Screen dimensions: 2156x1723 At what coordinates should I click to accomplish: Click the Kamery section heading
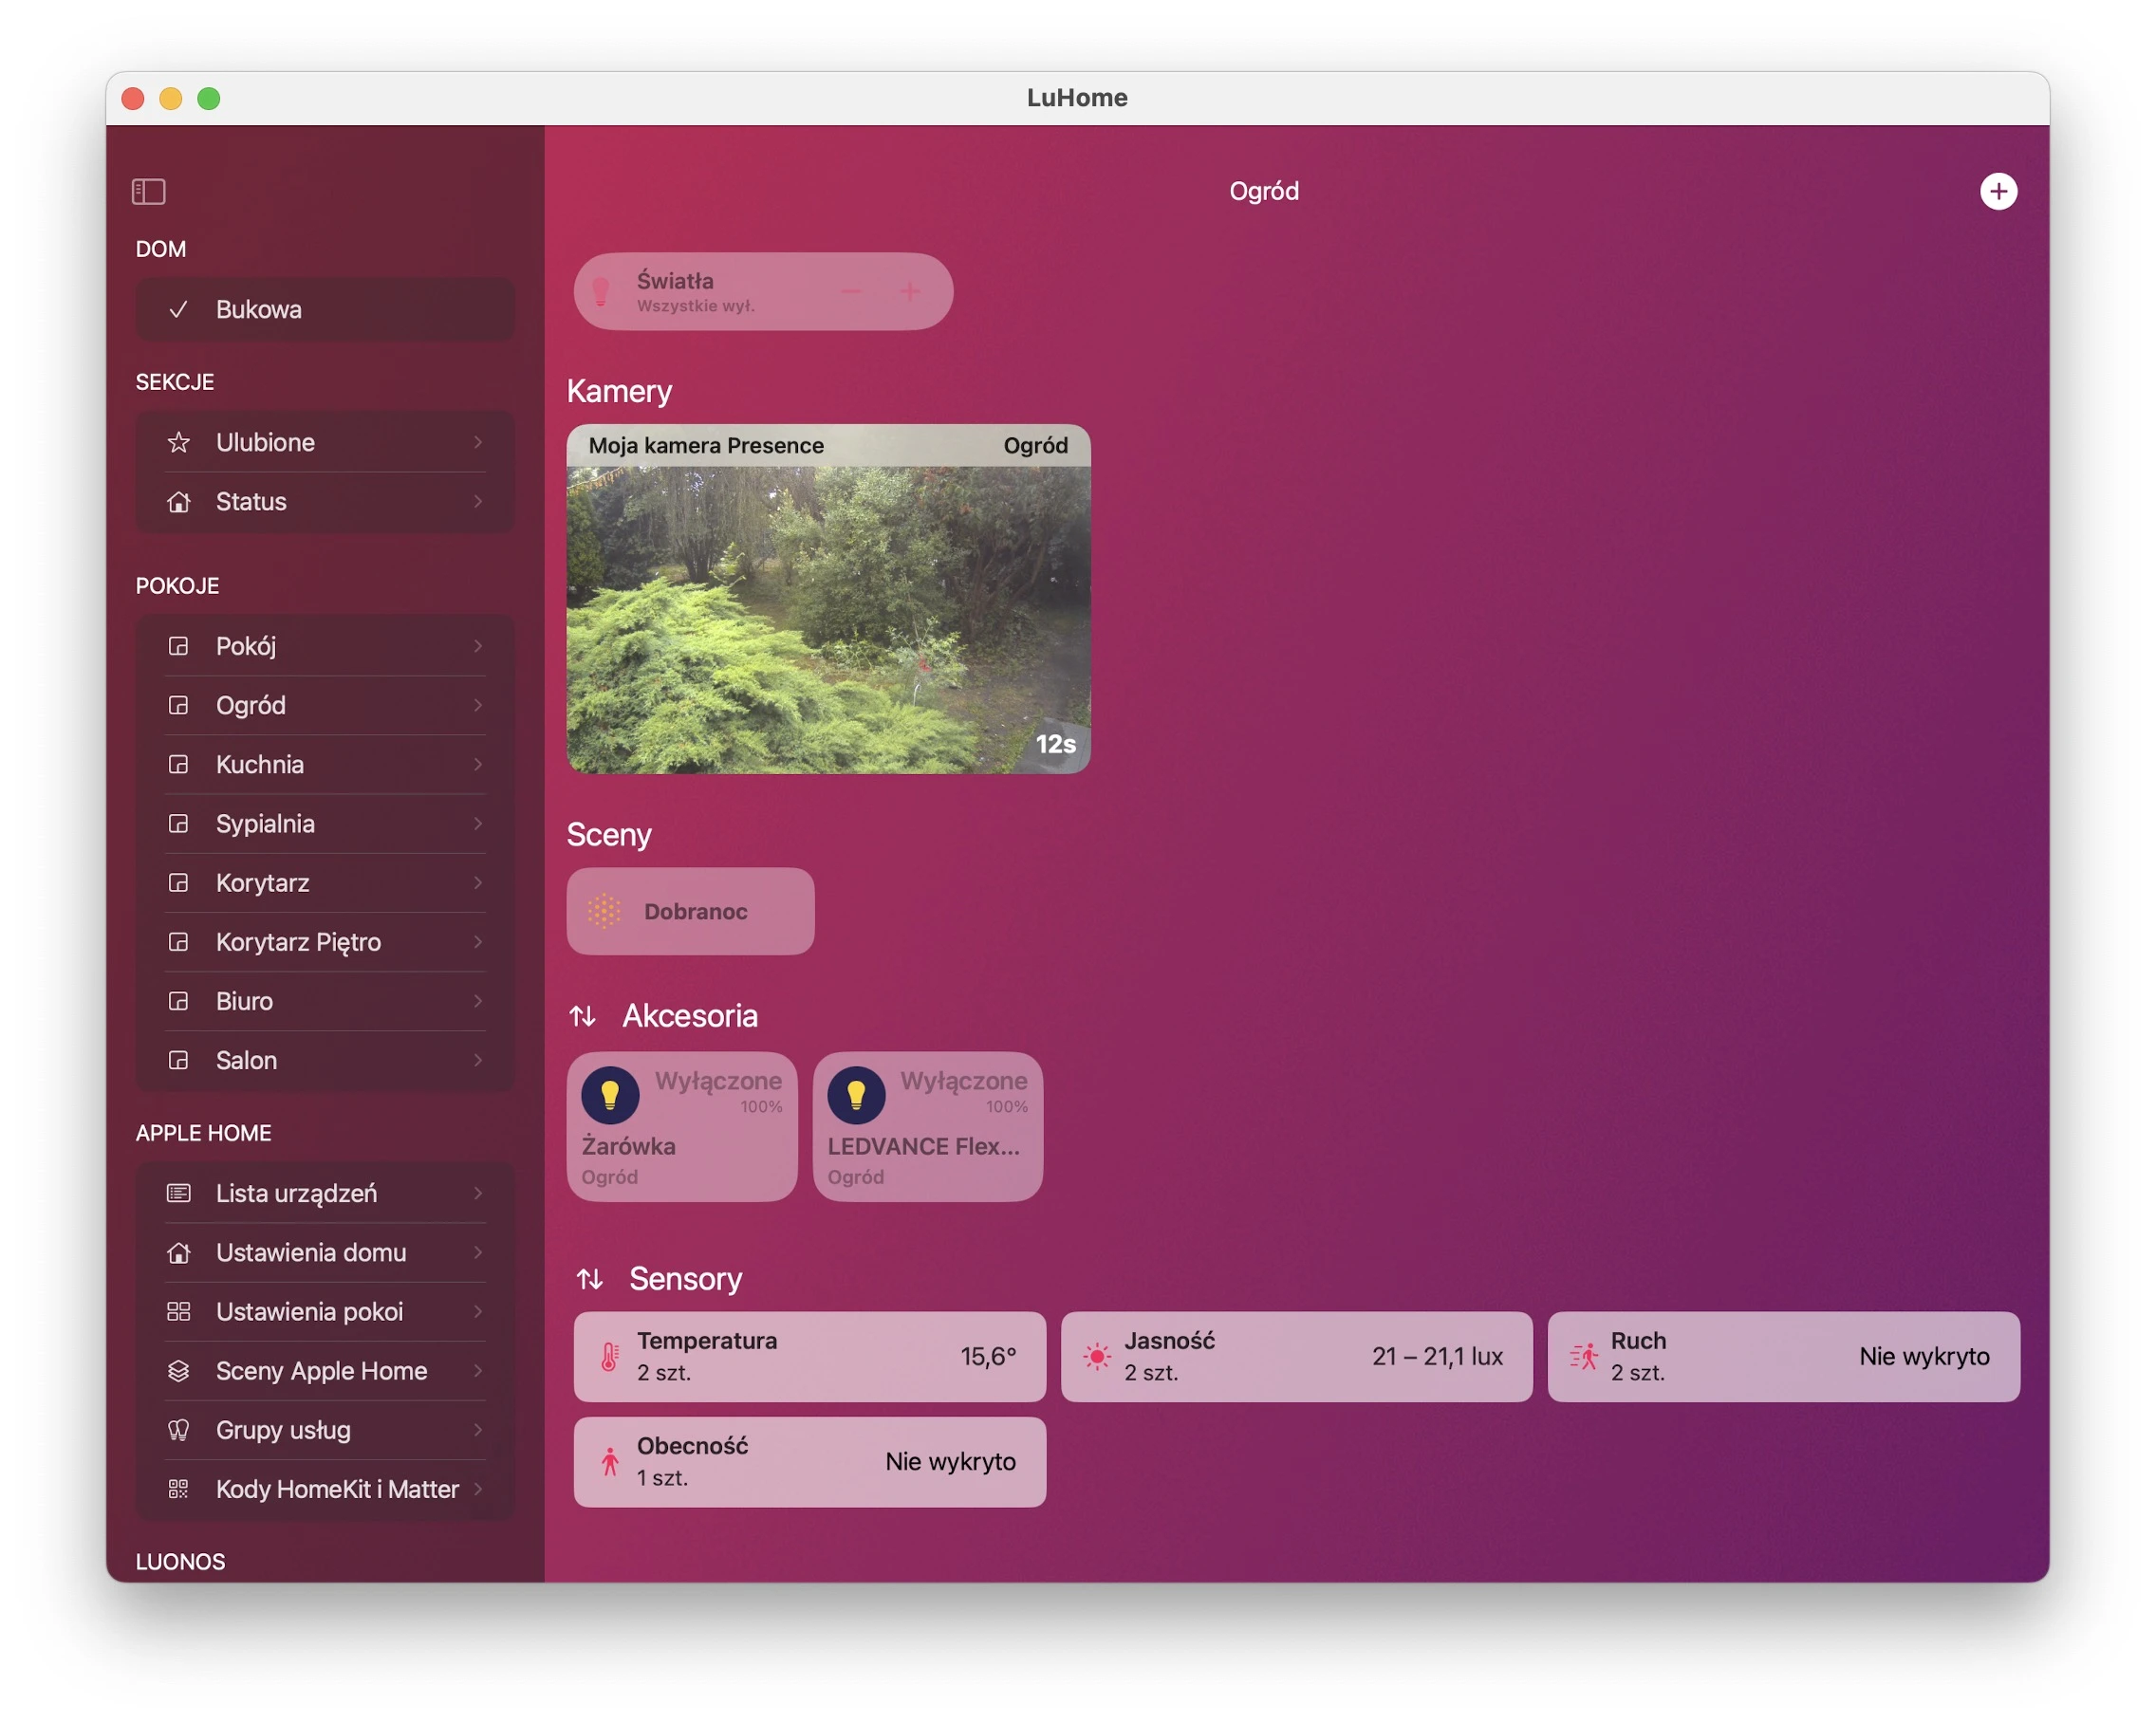click(619, 391)
